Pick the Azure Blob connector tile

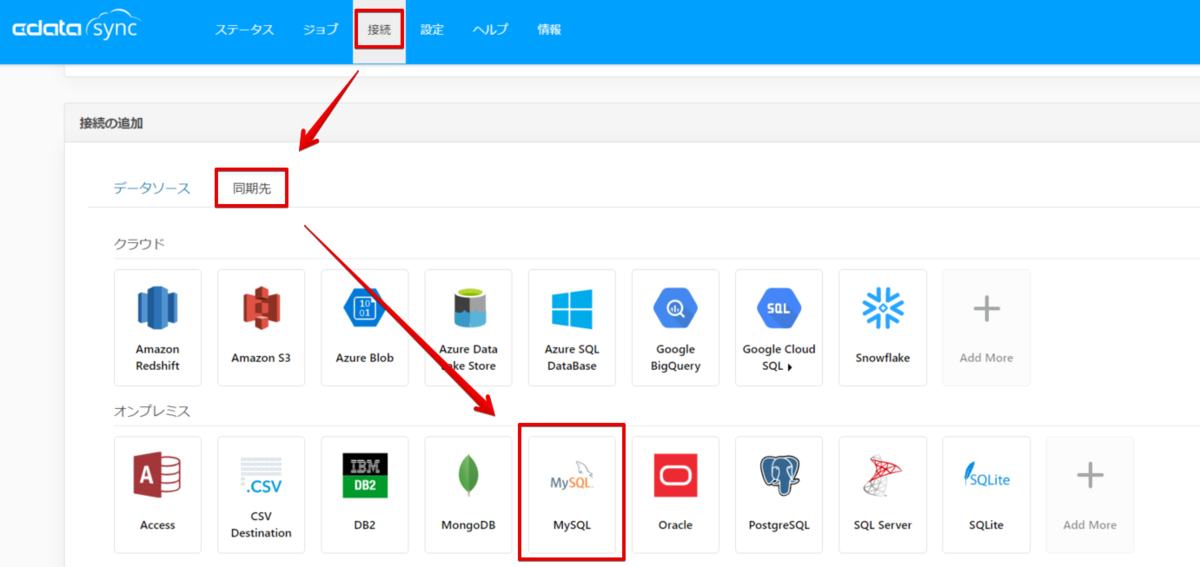click(364, 327)
